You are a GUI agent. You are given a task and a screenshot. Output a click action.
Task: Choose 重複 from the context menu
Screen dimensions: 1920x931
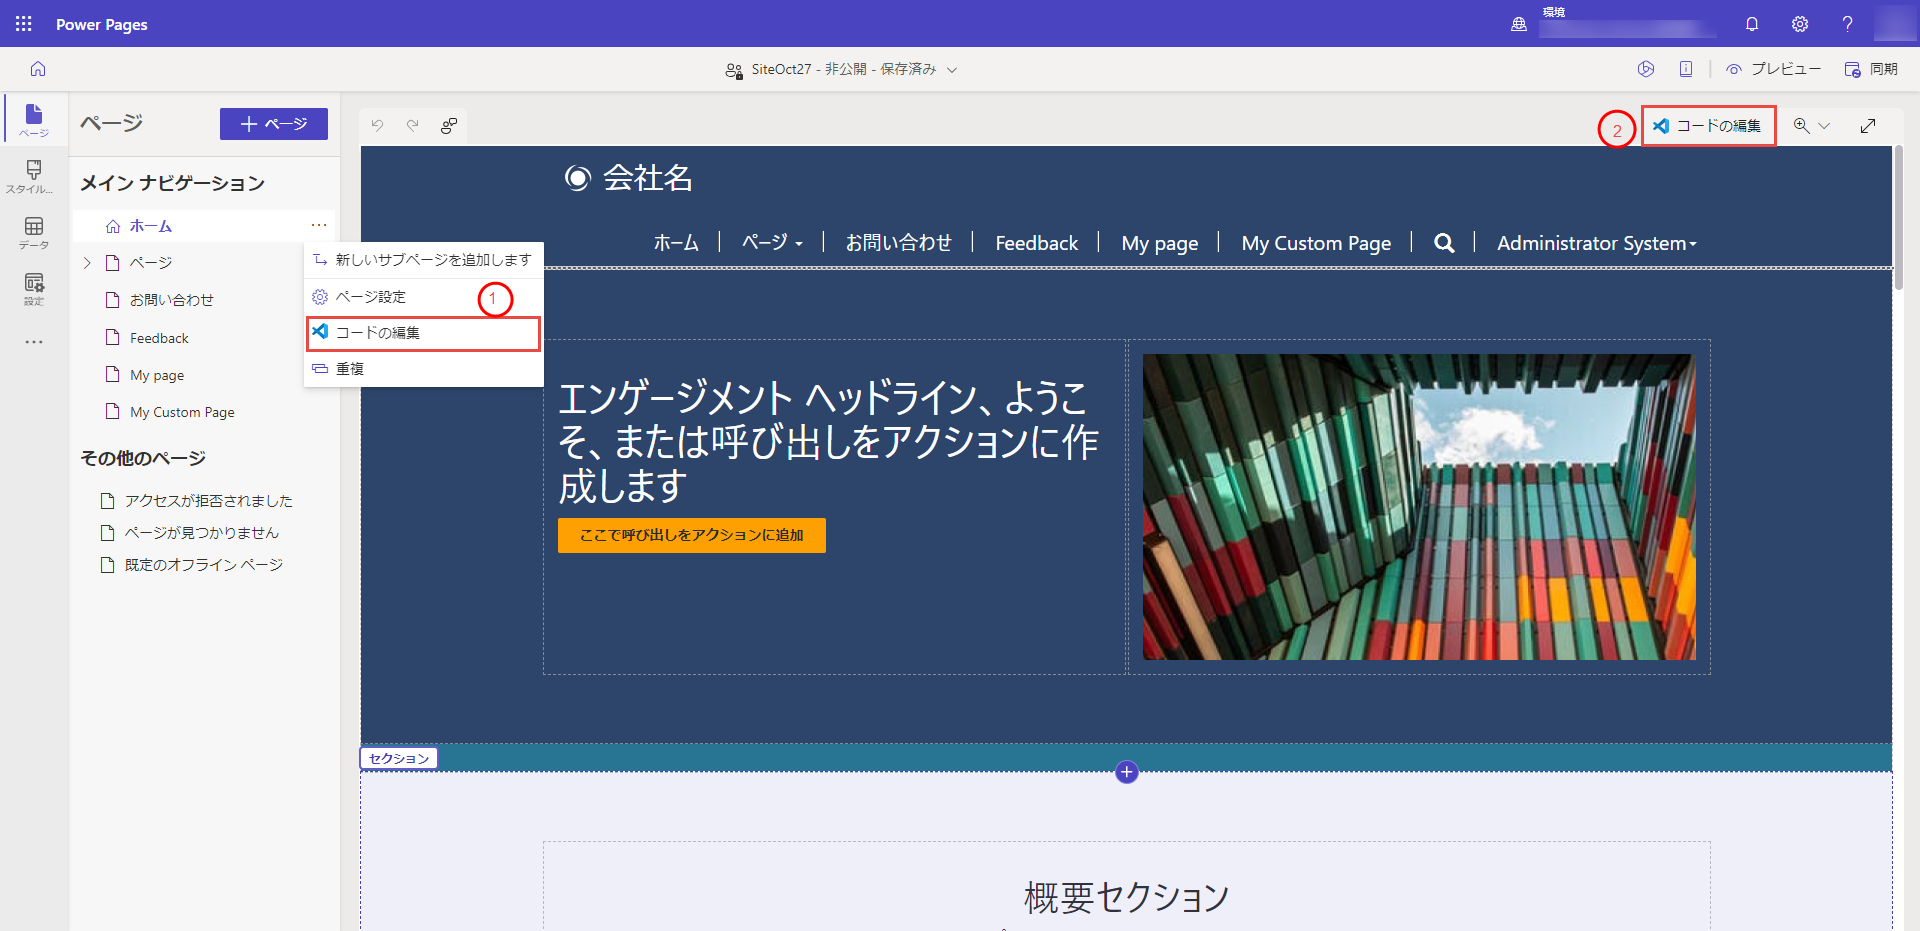(x=423, y=369)
